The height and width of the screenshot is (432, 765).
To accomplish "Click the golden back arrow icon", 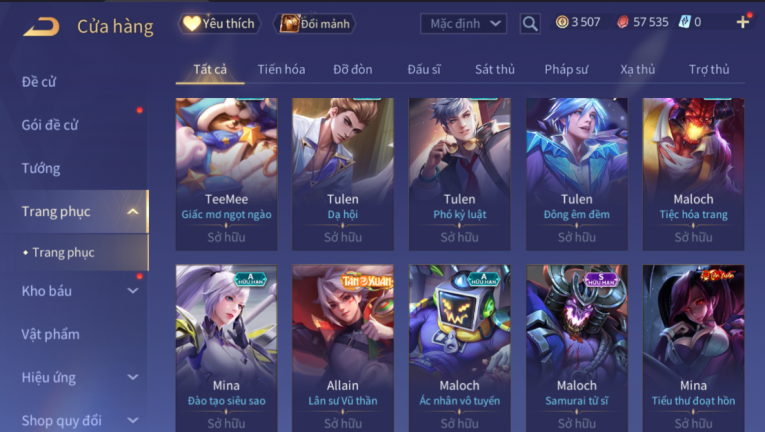I will [41, 26].
